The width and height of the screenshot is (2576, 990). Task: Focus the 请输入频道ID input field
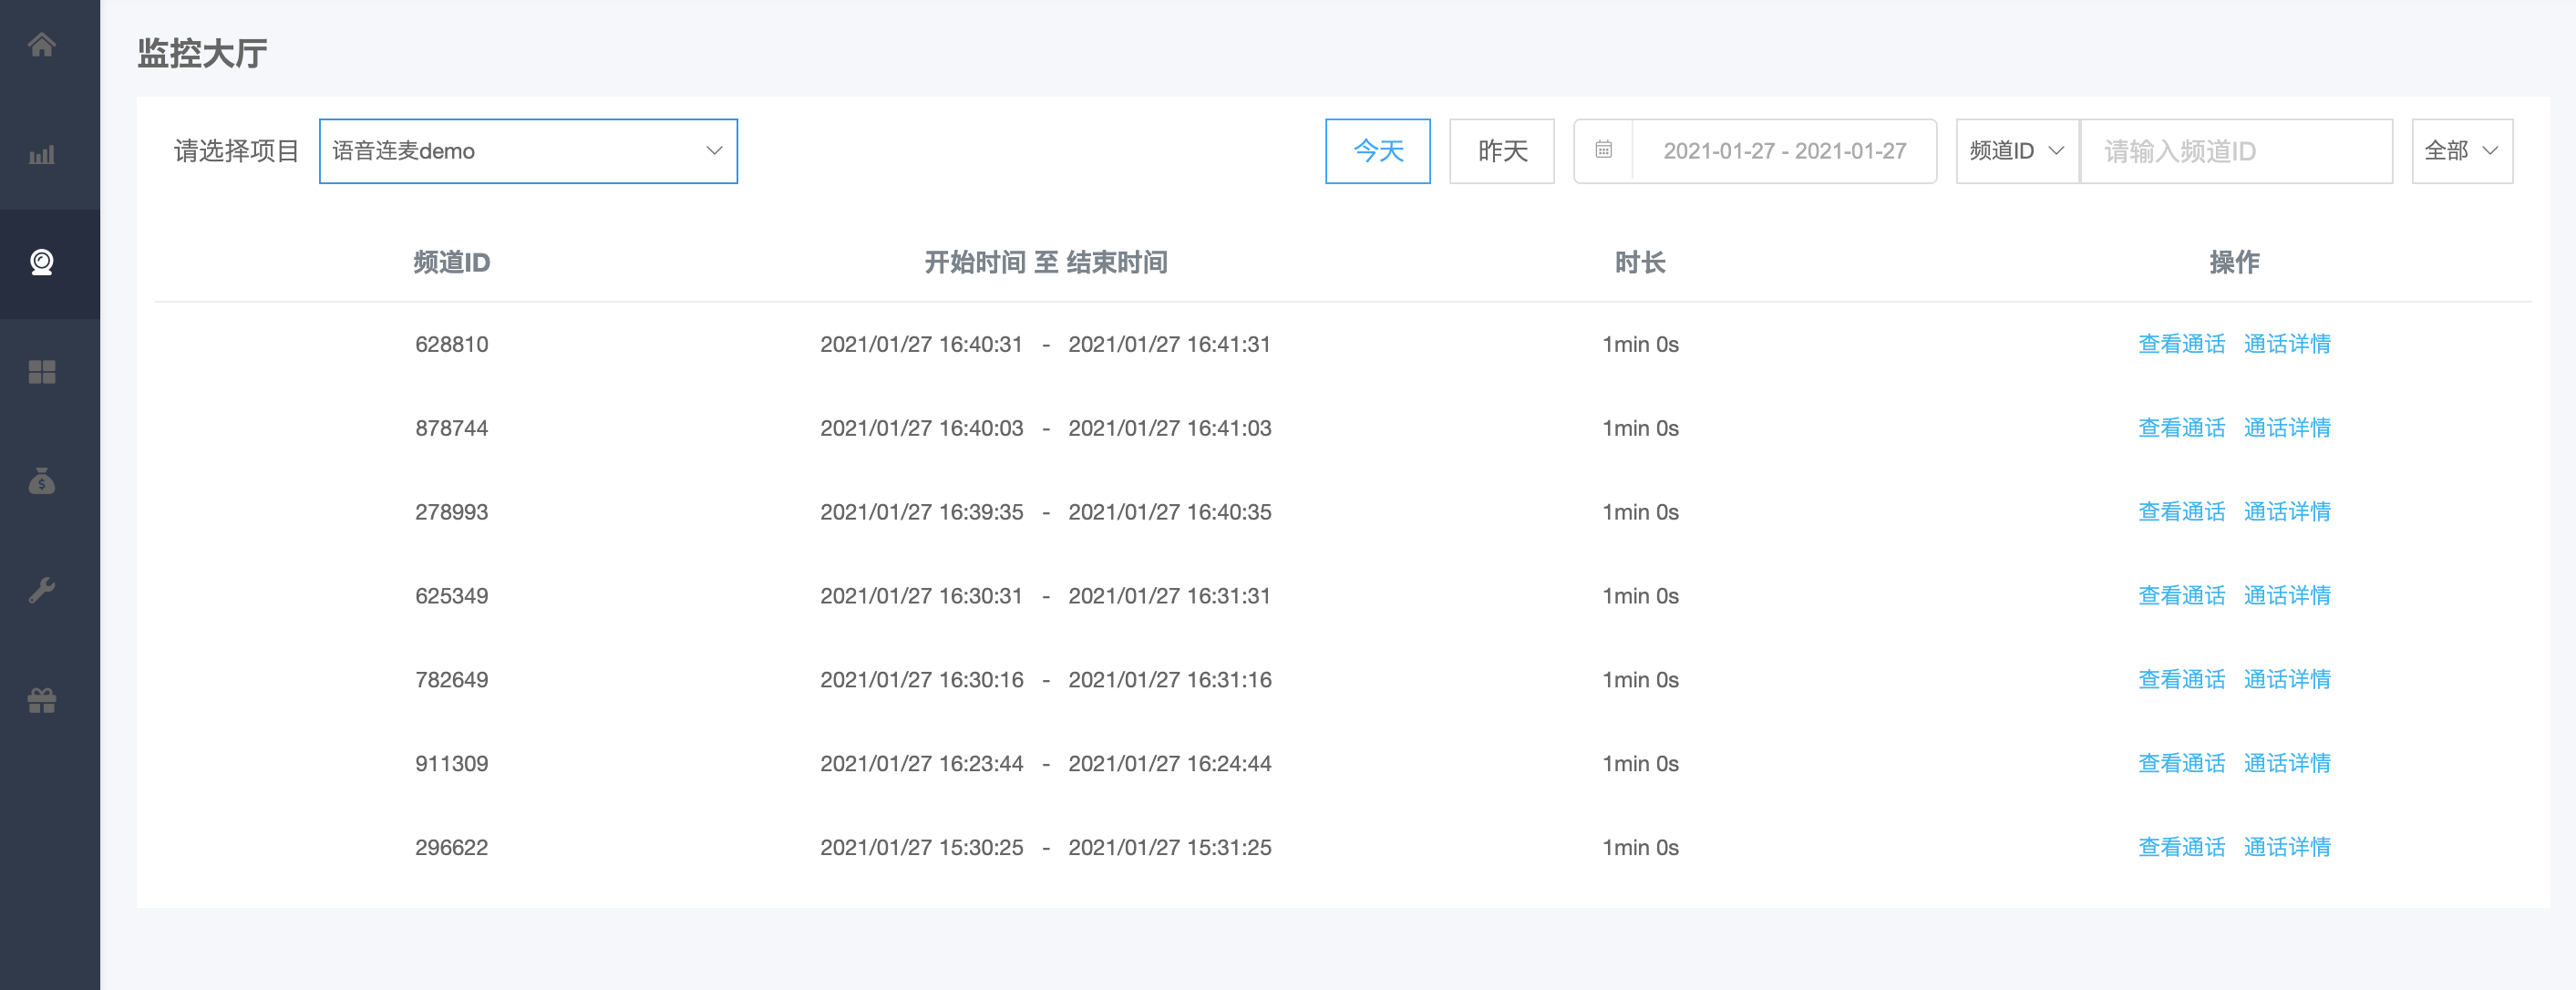click(2237, 151)
